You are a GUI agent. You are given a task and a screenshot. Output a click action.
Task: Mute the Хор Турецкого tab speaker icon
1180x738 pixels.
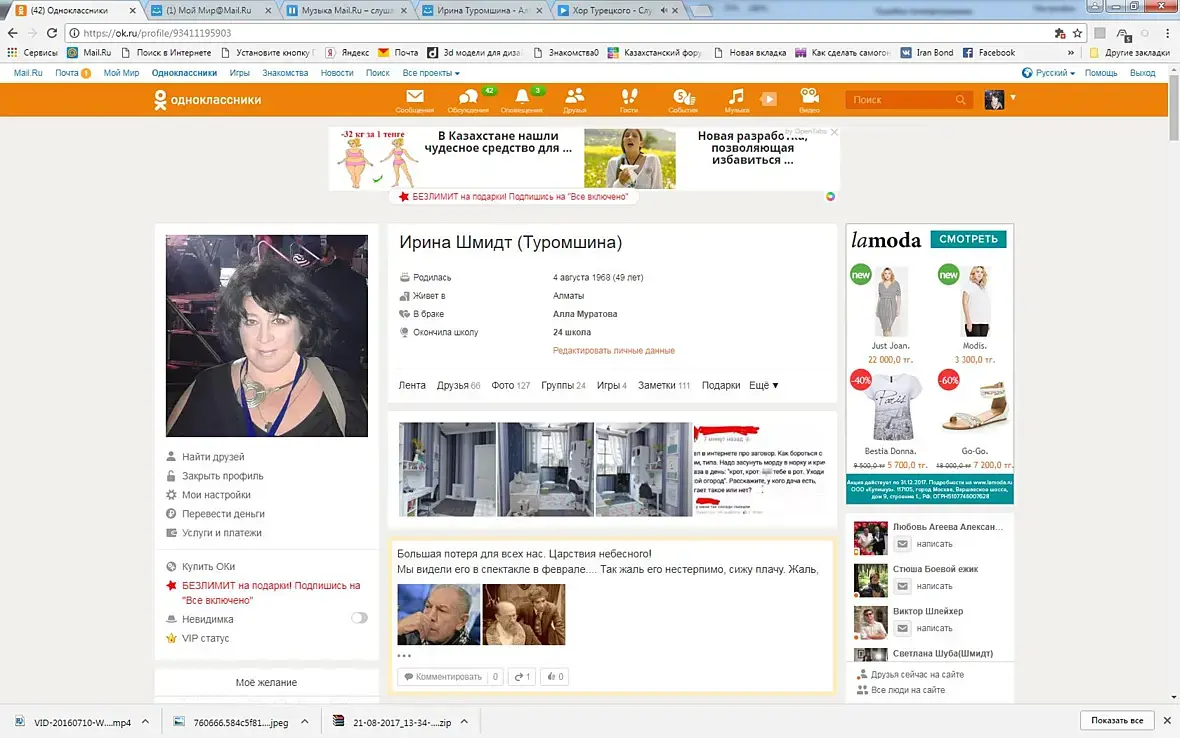[664, 11]
